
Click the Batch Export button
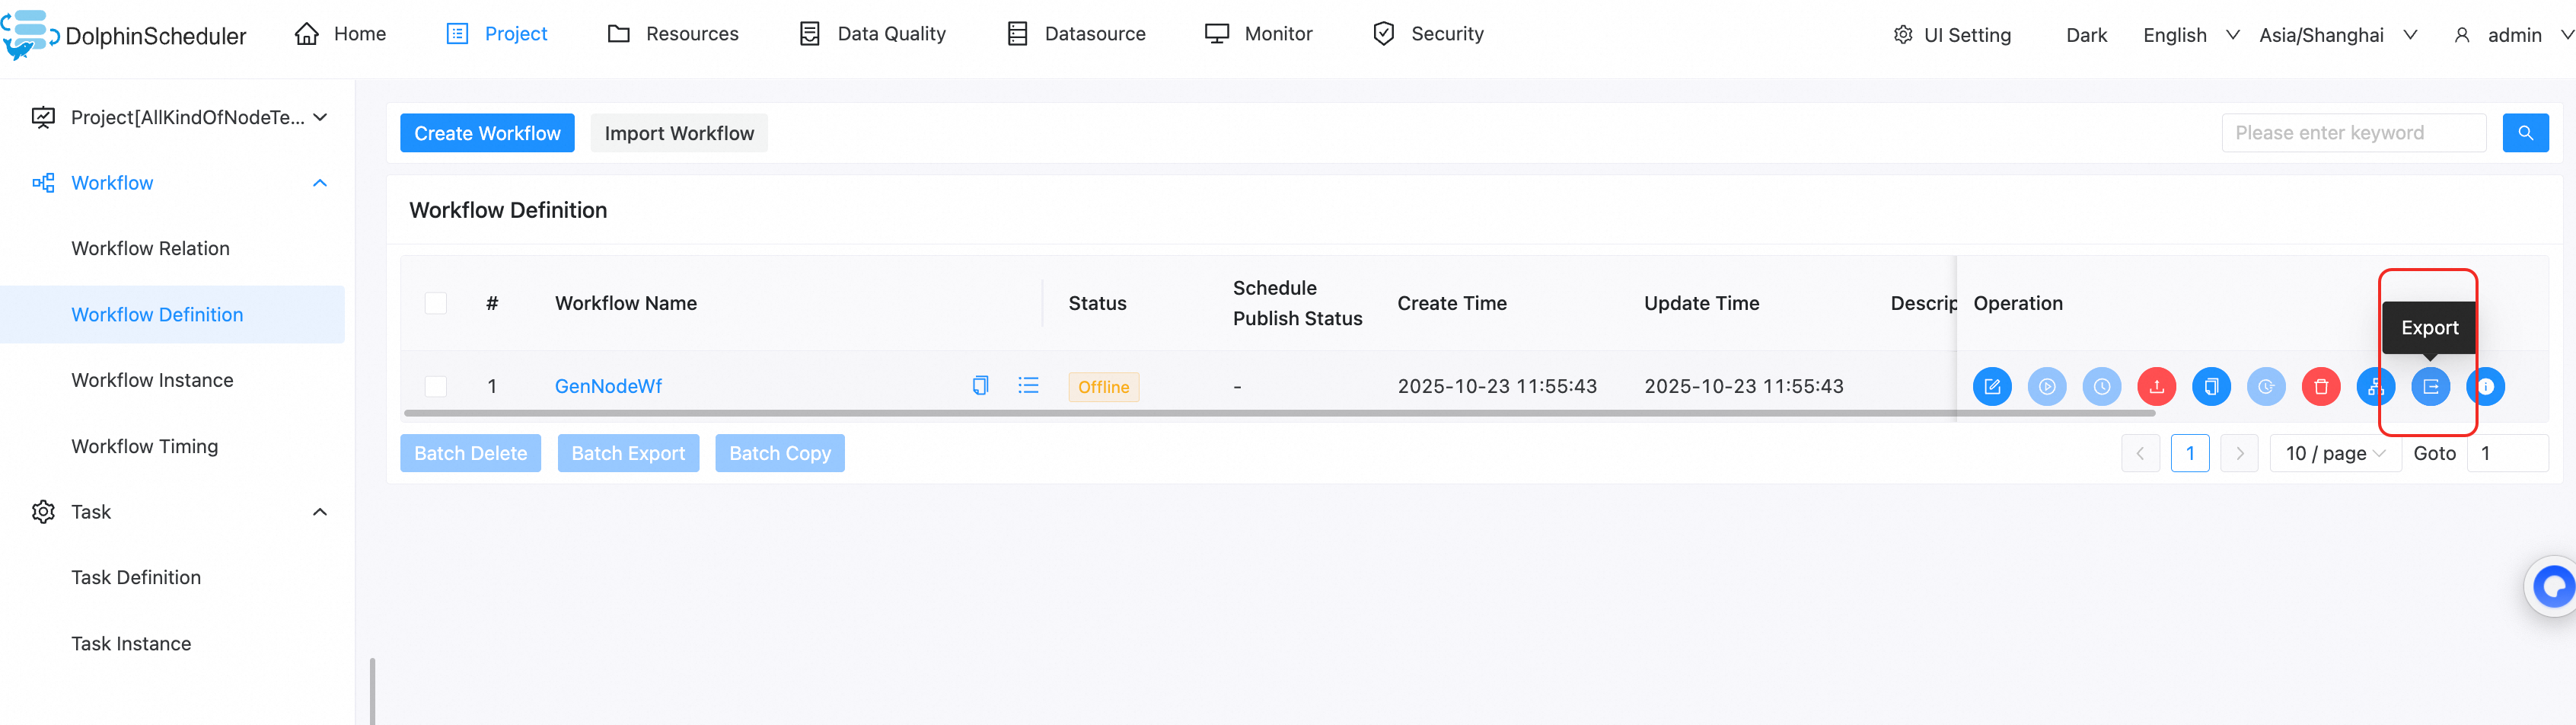628,453
